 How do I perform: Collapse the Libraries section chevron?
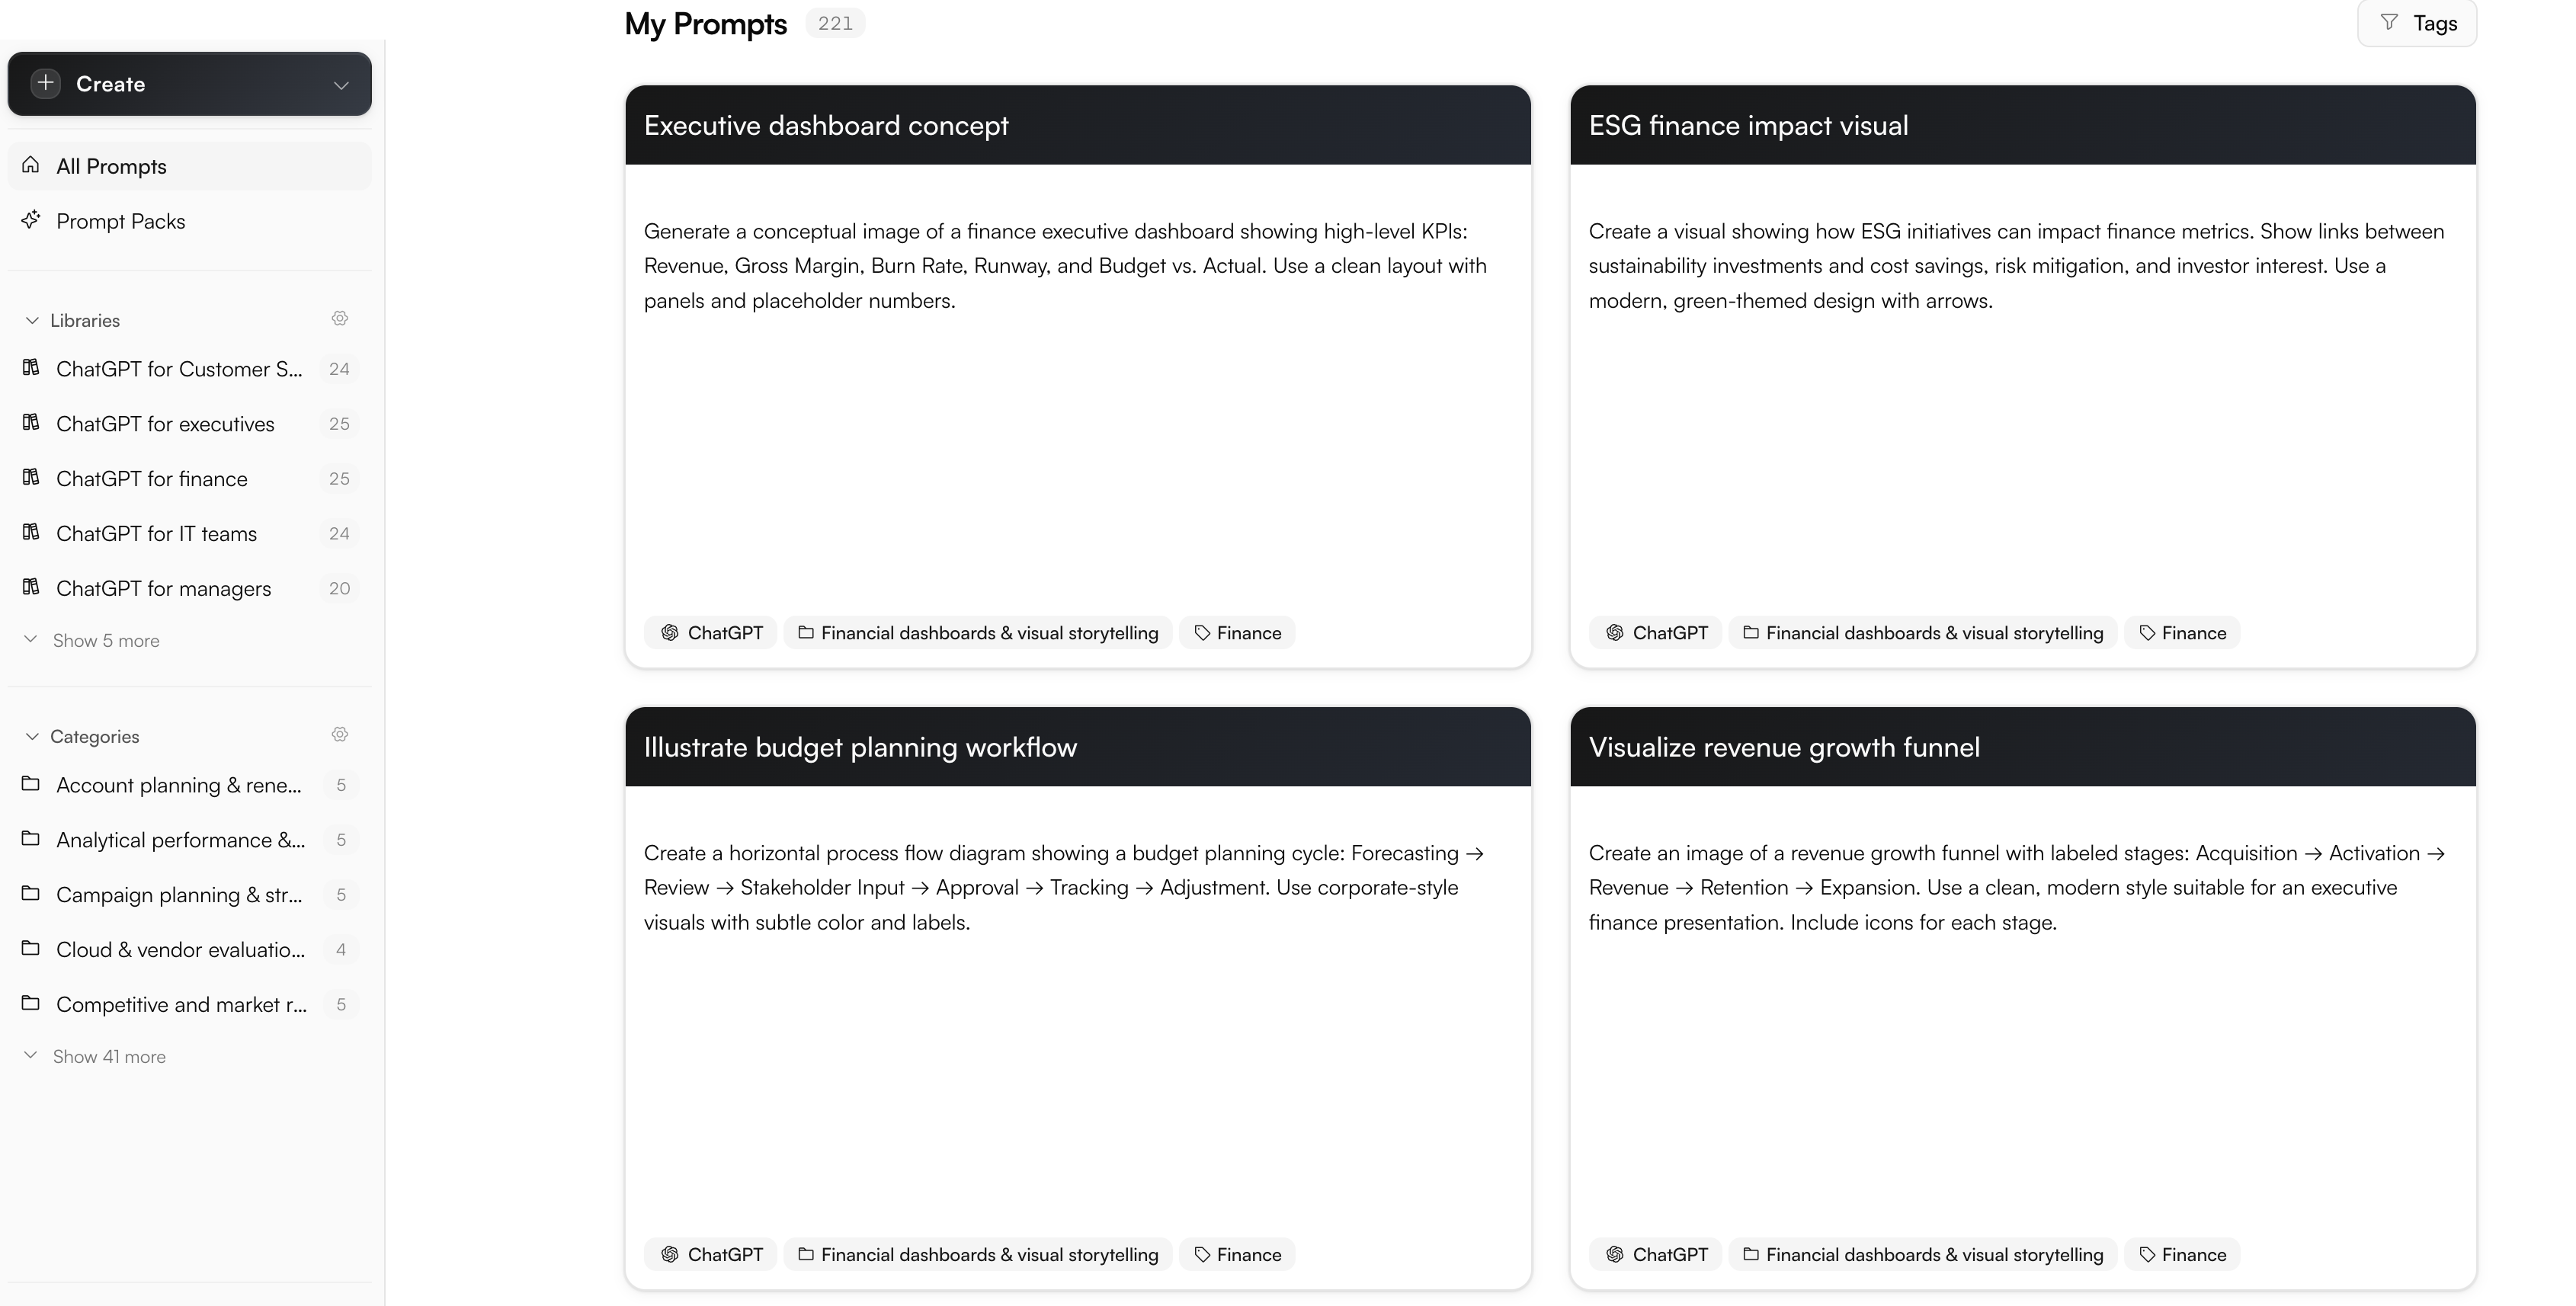coord(32,321)
